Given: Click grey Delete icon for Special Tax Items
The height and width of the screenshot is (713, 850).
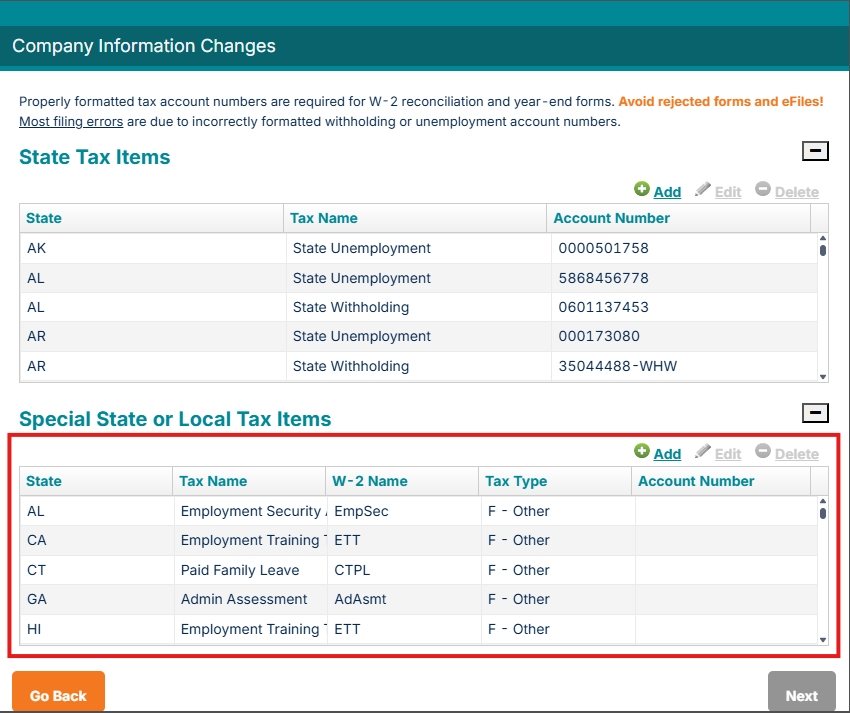Looking at the screenshot, I should pos(763,451).
